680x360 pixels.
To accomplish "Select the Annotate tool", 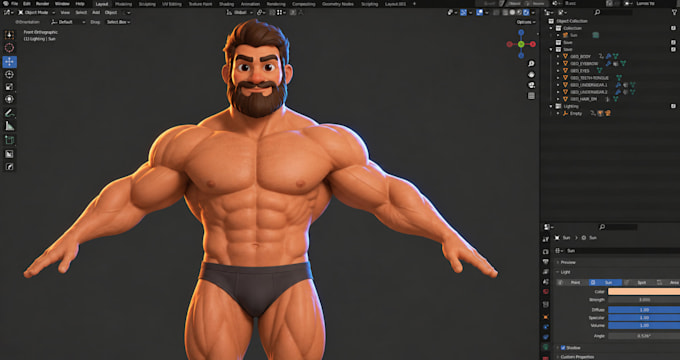I will click(x=9, y=114).
